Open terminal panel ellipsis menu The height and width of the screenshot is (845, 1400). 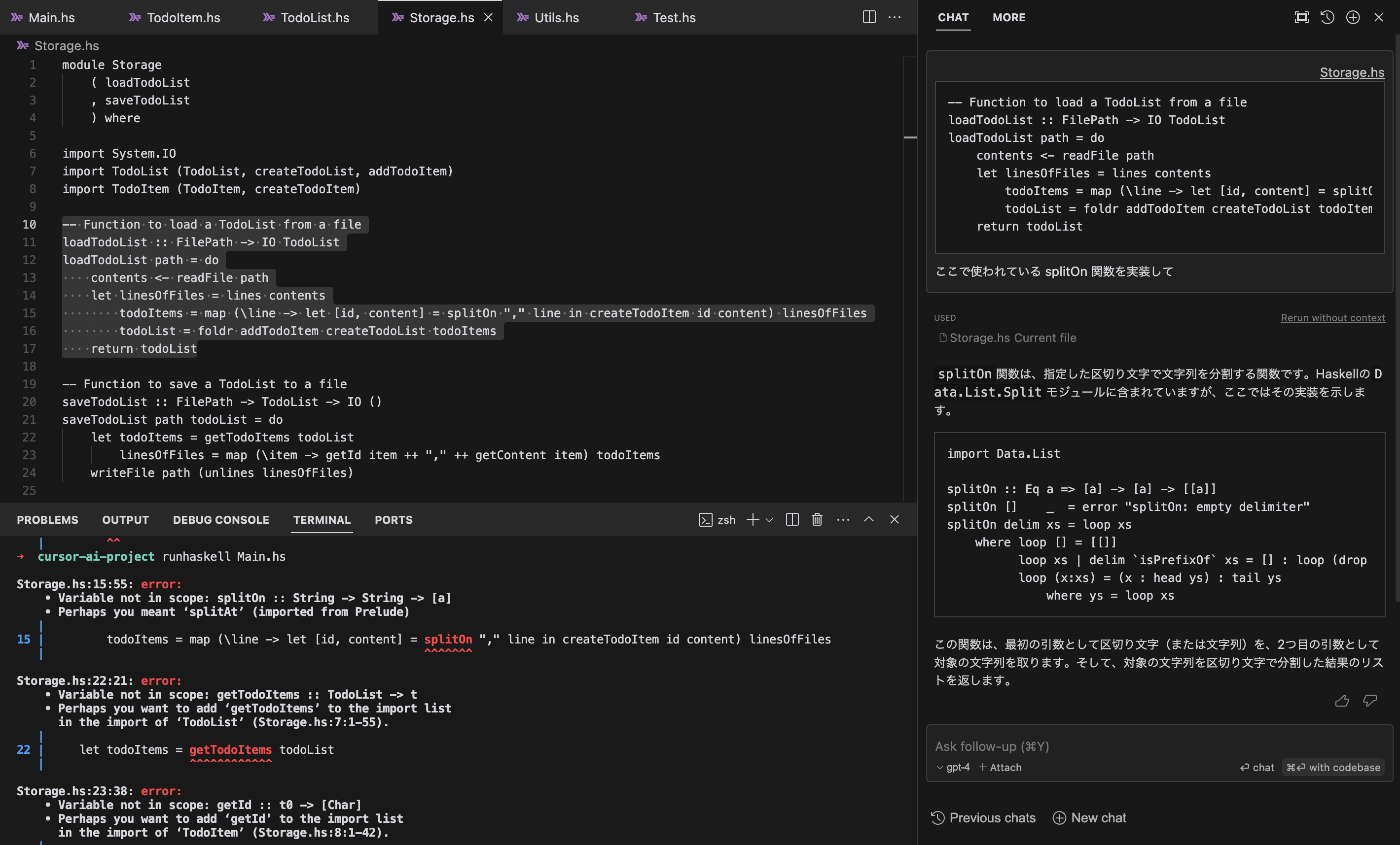[843, 520]
